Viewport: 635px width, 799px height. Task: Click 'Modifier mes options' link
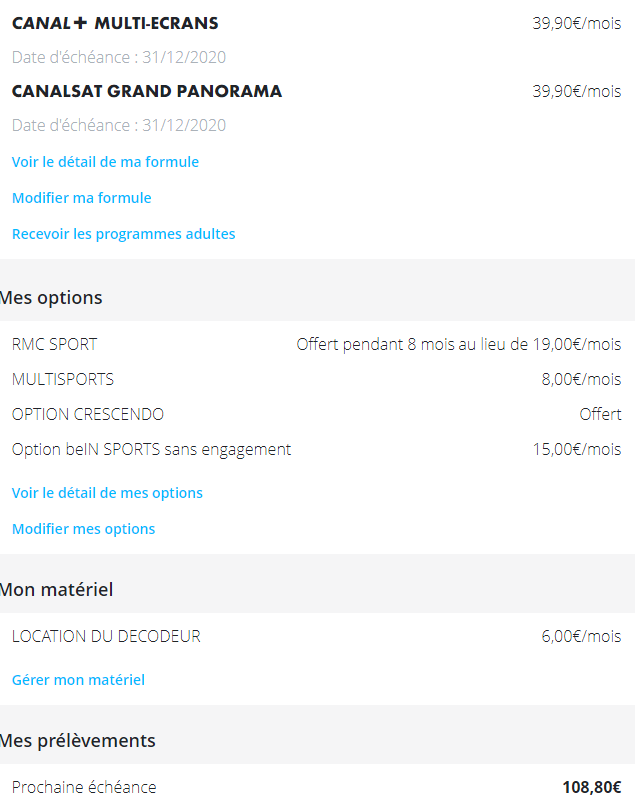84,529
